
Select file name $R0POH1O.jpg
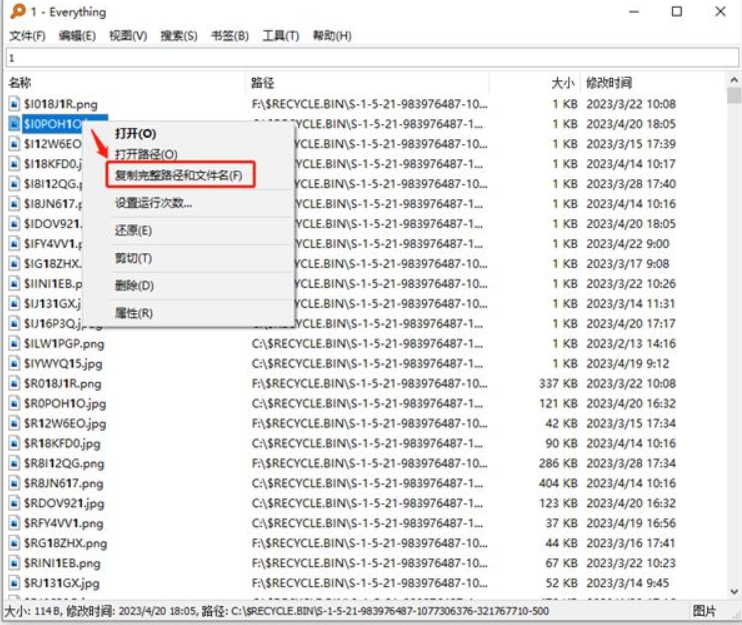(x=65, y=404)
